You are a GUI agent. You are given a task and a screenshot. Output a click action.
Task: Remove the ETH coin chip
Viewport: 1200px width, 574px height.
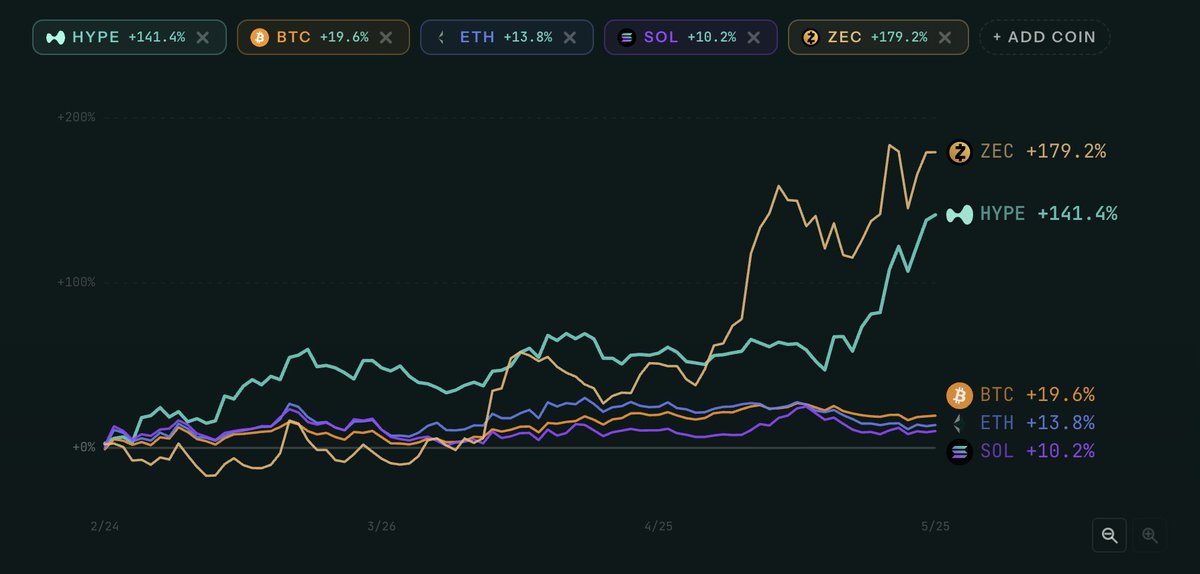click(x=569, y=37)
